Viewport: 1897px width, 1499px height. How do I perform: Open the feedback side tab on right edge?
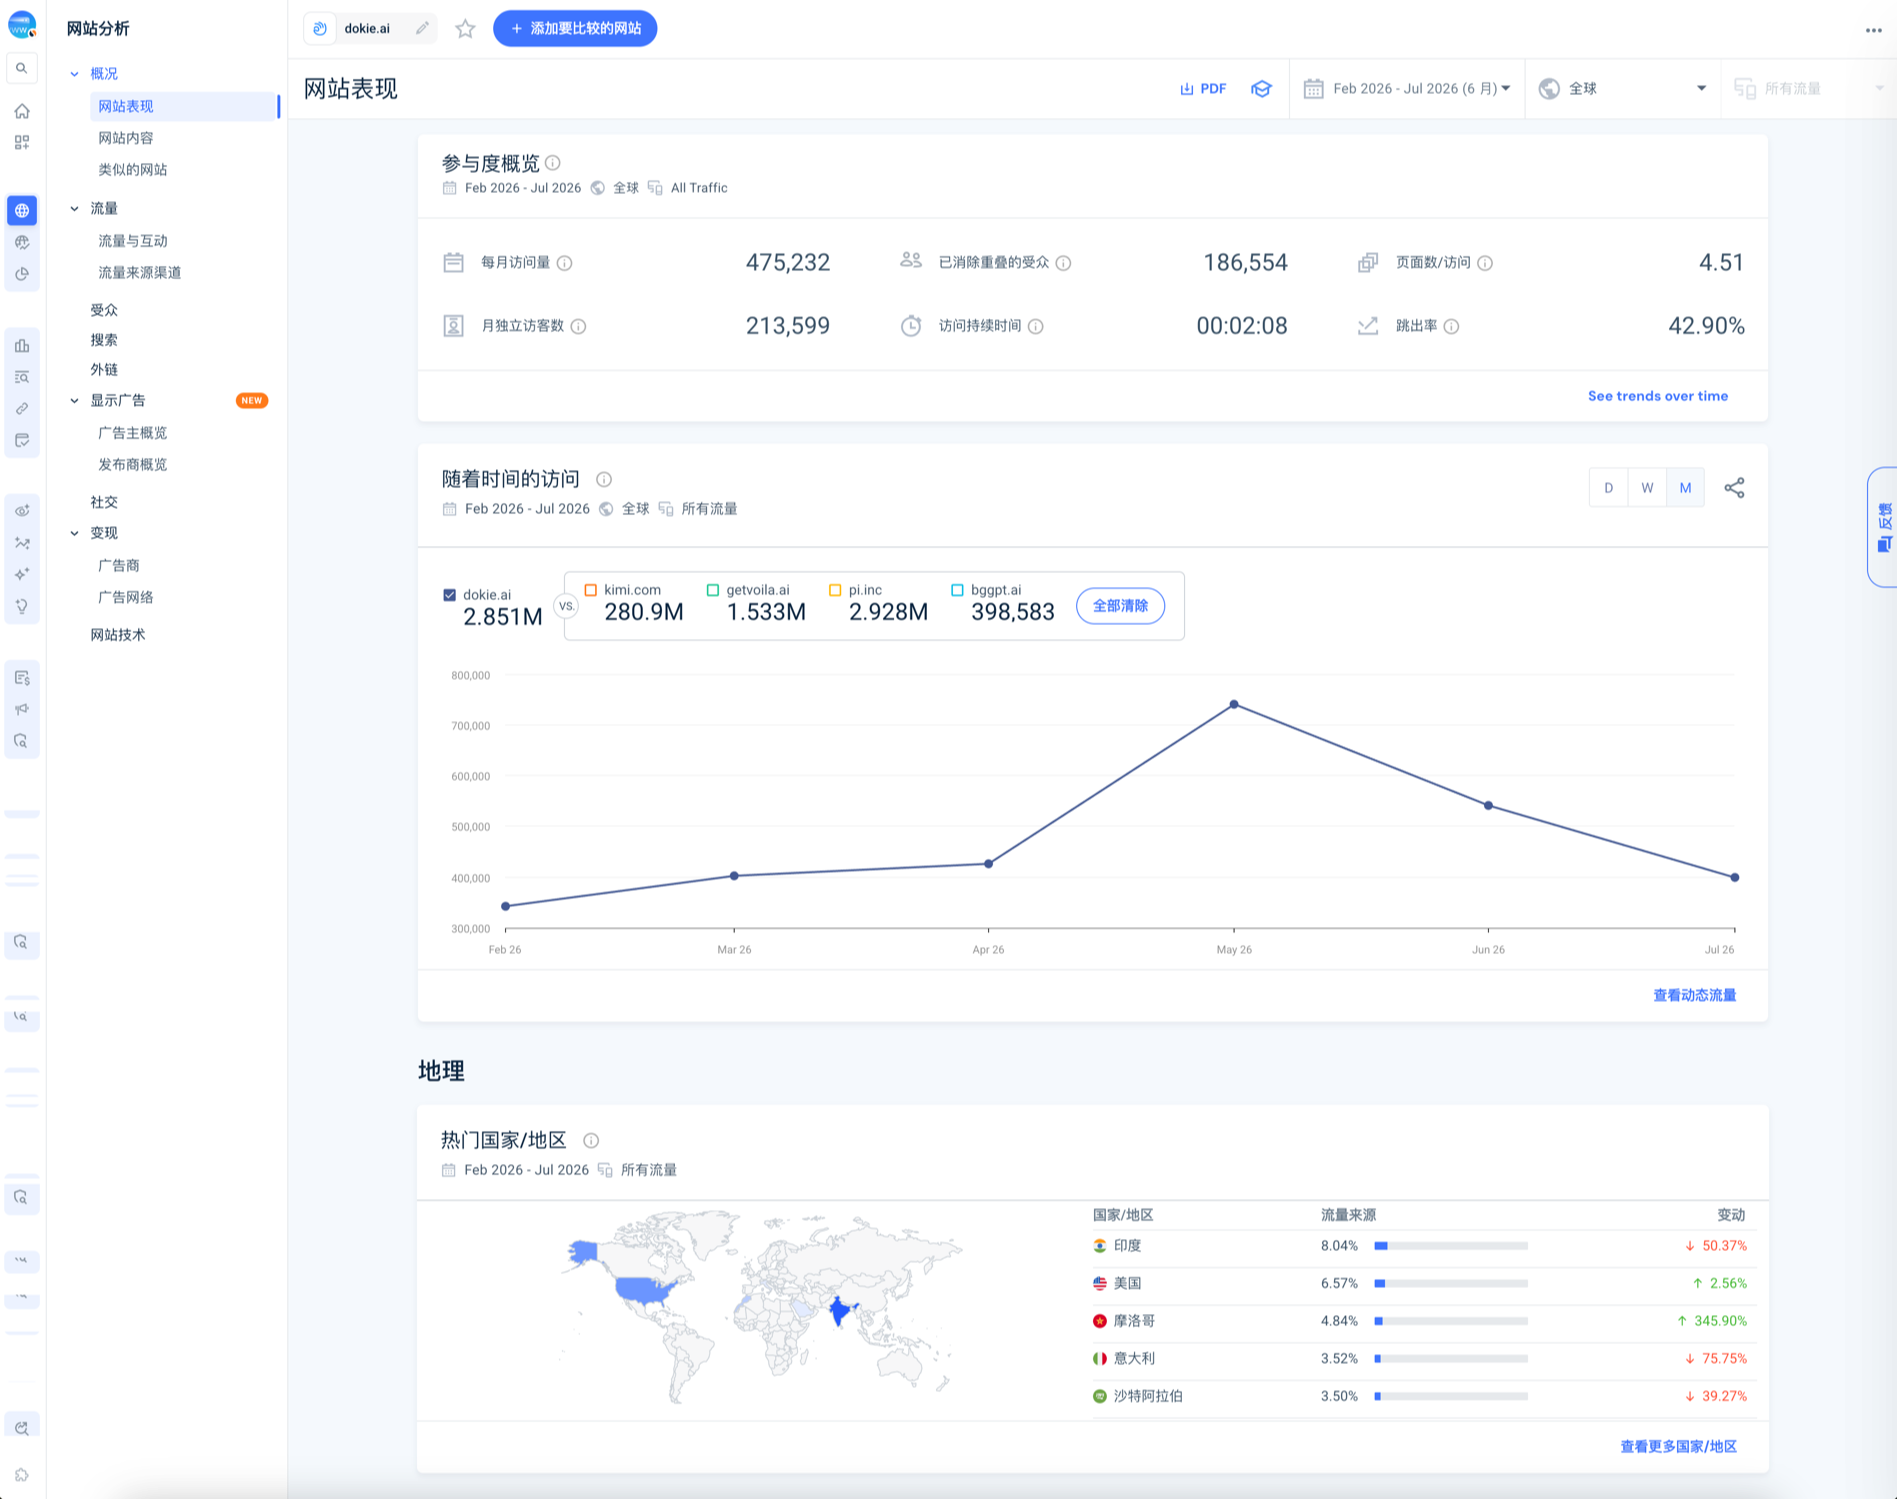coord(1883,527)
